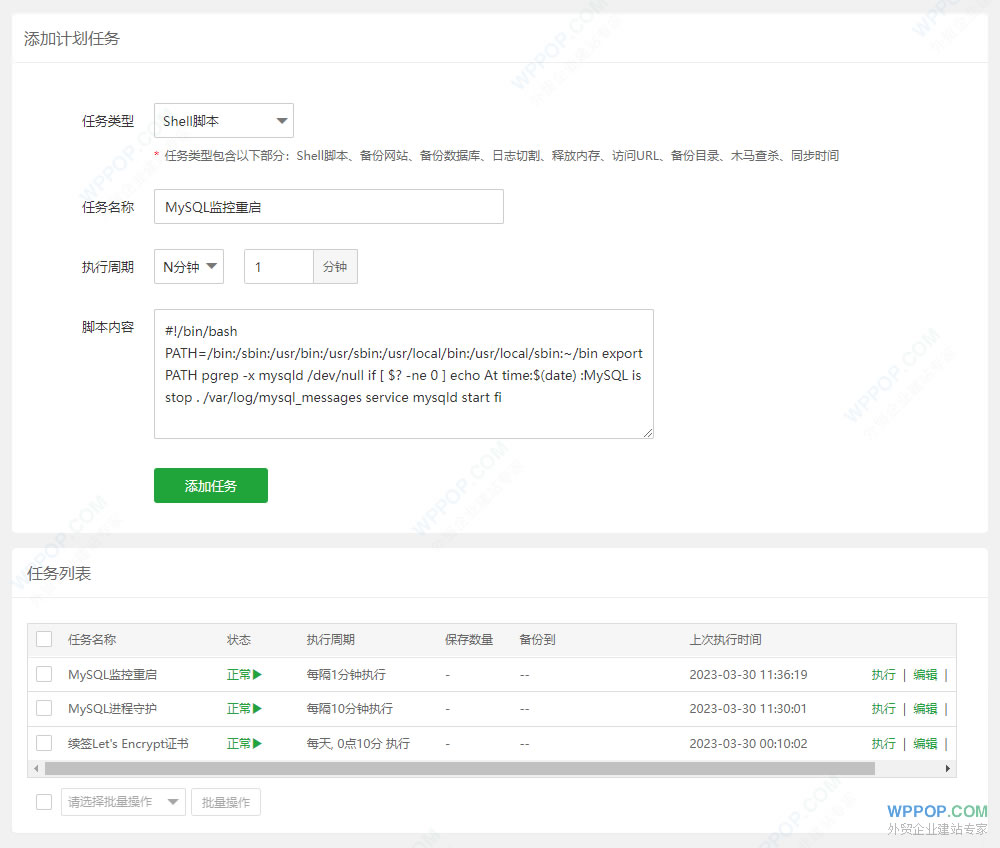1000x848 pixels.
Task: Check the checkbox for the MySQL进程守护 row
Action: tap(43, 708)
